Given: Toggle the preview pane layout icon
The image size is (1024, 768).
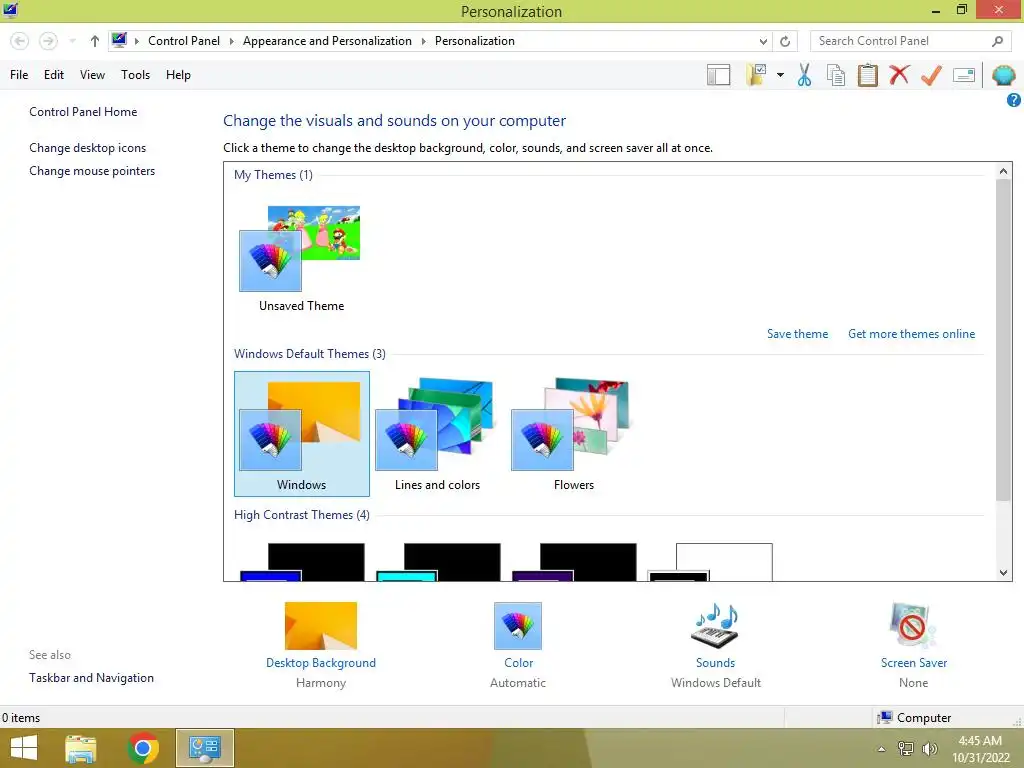Looking at the screenshot, I should click(x=718, y=75).
